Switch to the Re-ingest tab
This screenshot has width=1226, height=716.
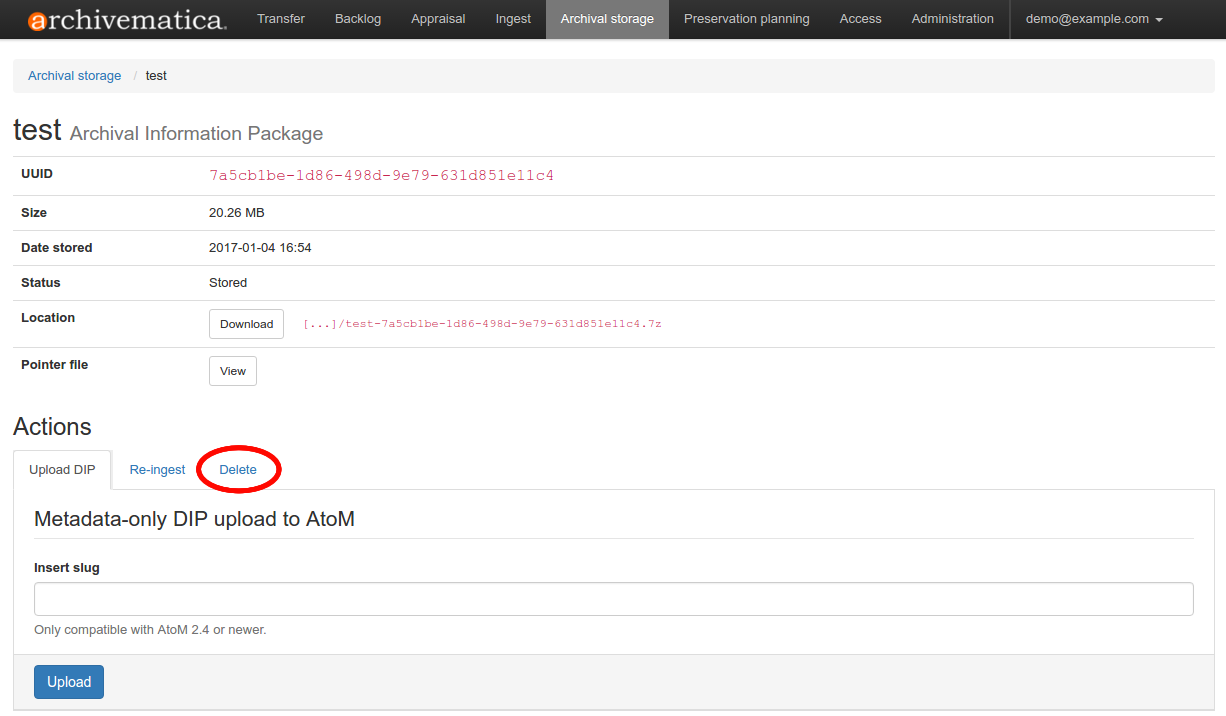tap(157, 470)
